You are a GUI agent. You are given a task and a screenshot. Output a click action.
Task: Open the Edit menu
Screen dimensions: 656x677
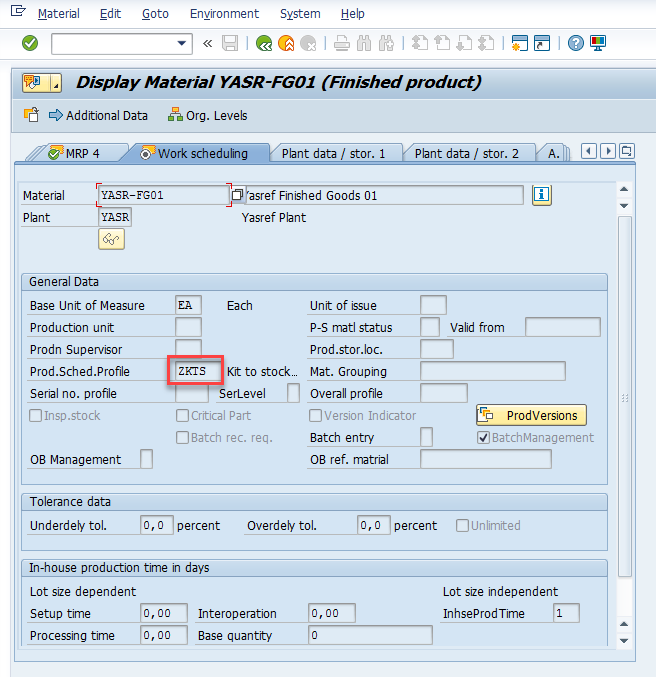point(110,14)
